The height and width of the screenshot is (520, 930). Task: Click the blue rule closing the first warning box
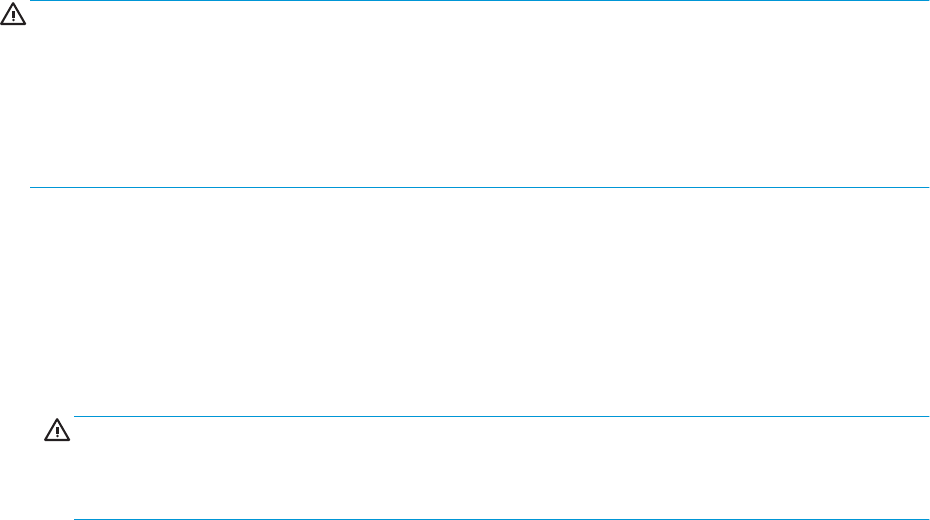coord(479,187)
